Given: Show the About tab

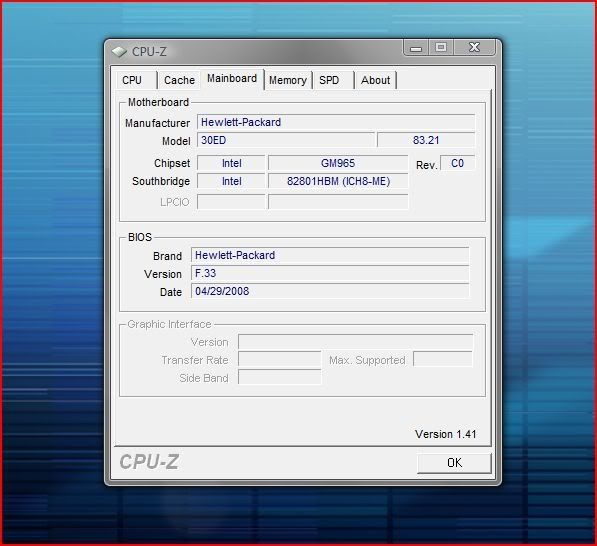Looking at the screenshot, I should pyautogui.click(x=376, y=80).
